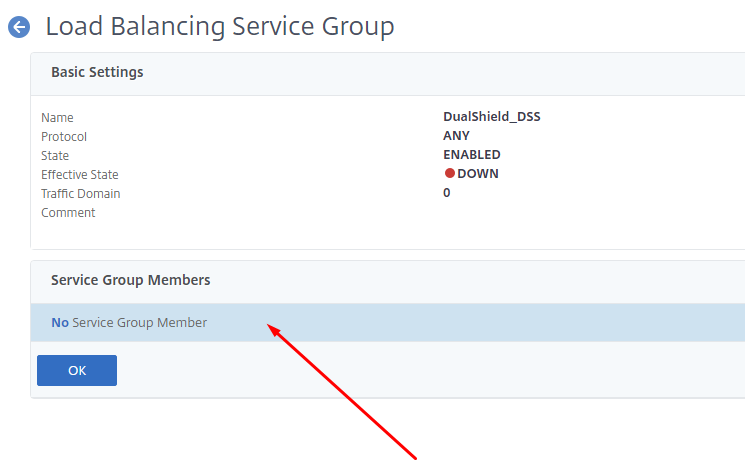Click the Service Group Members header
This screenshot has height=475, width=745.
tap(130, 280)
